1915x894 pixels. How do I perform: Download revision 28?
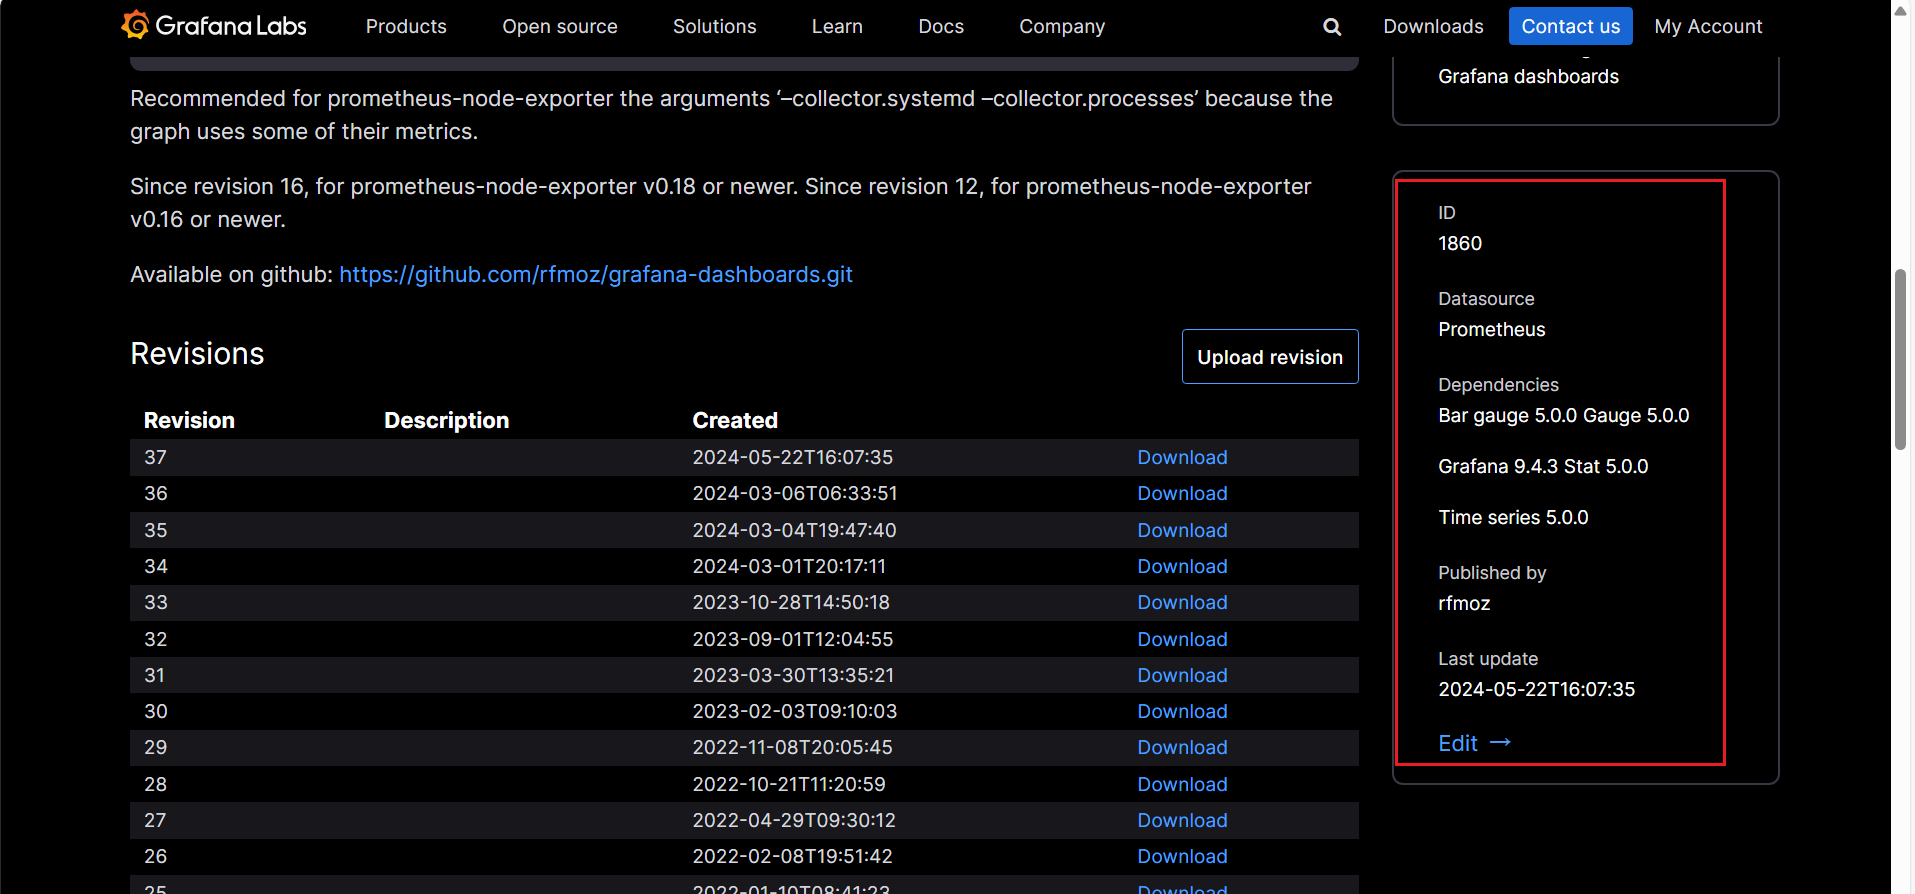tap(1182, 784)
